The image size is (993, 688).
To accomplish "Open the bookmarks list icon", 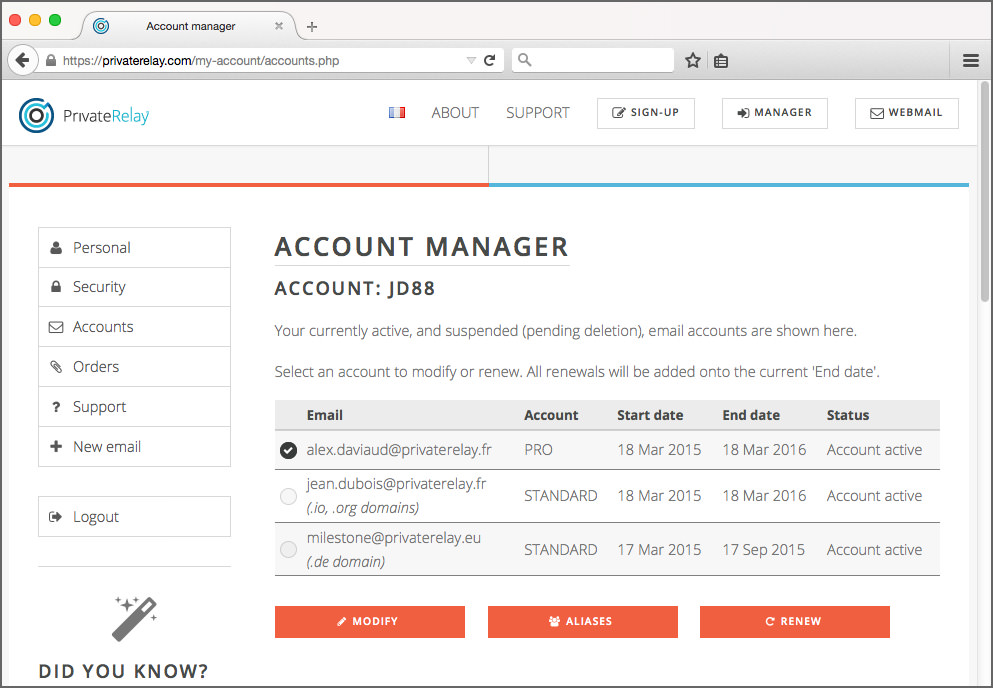I will click(721, 61).
